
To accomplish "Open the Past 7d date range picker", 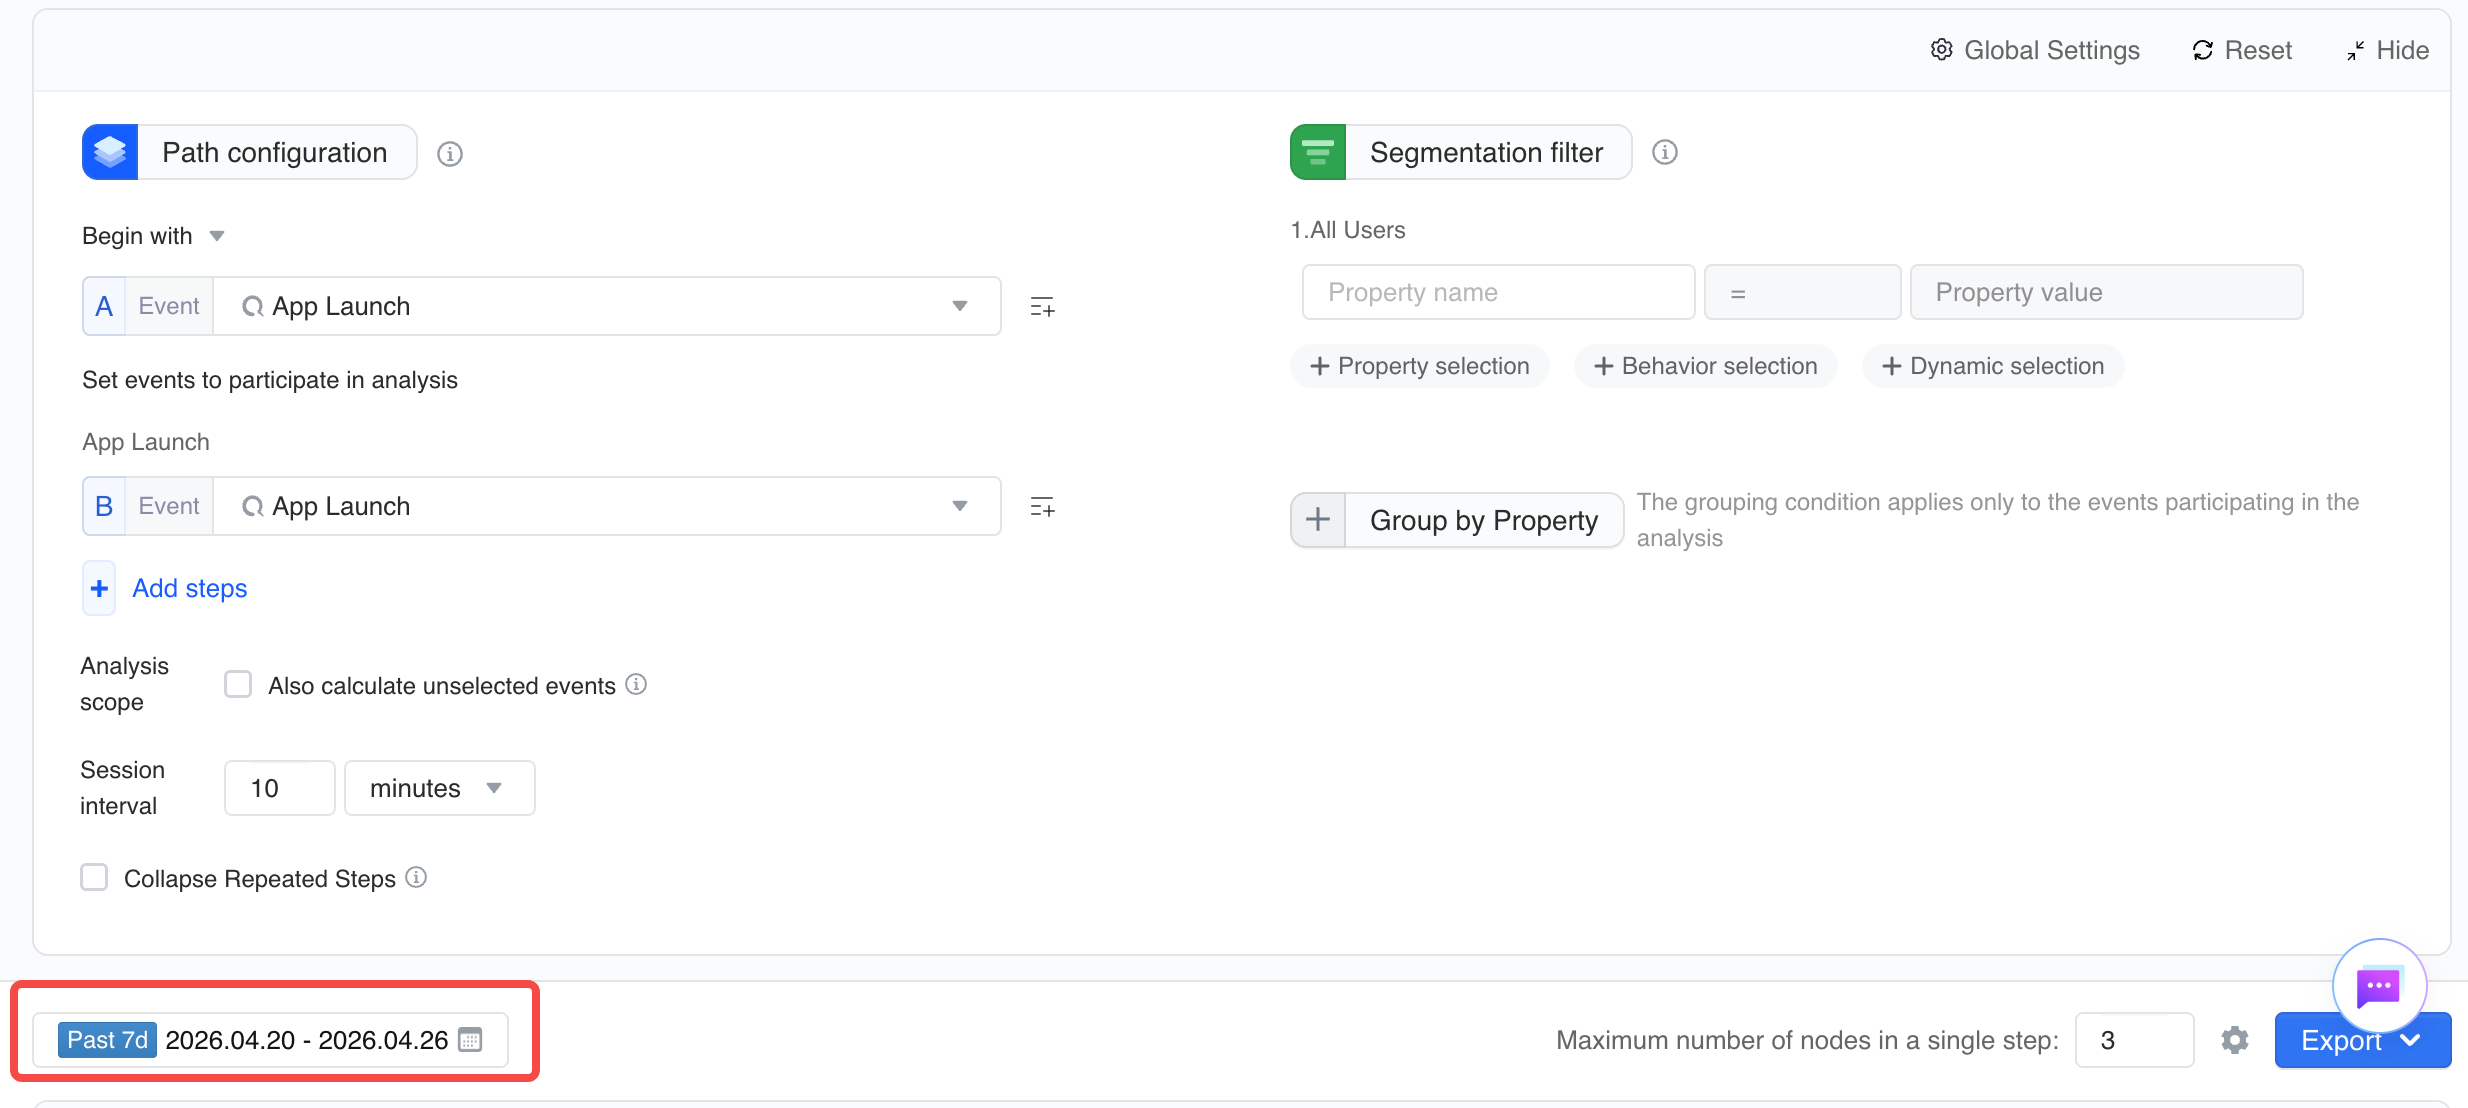I will [270, 1040].
